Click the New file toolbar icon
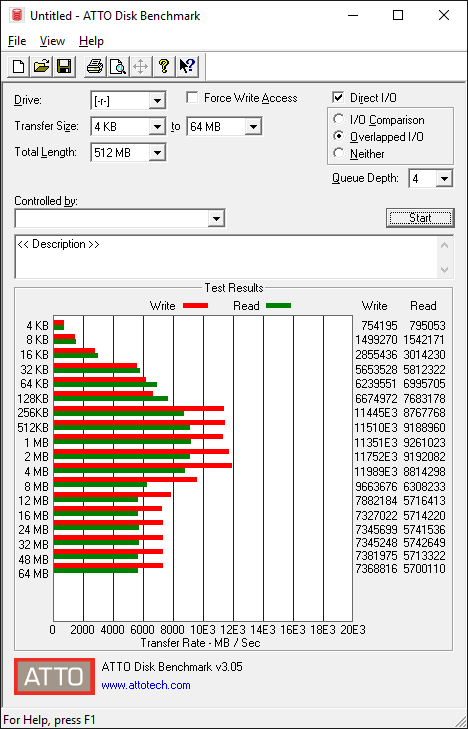Image resolution: width=468 pixels, height=729 pixels. (19, 66)
